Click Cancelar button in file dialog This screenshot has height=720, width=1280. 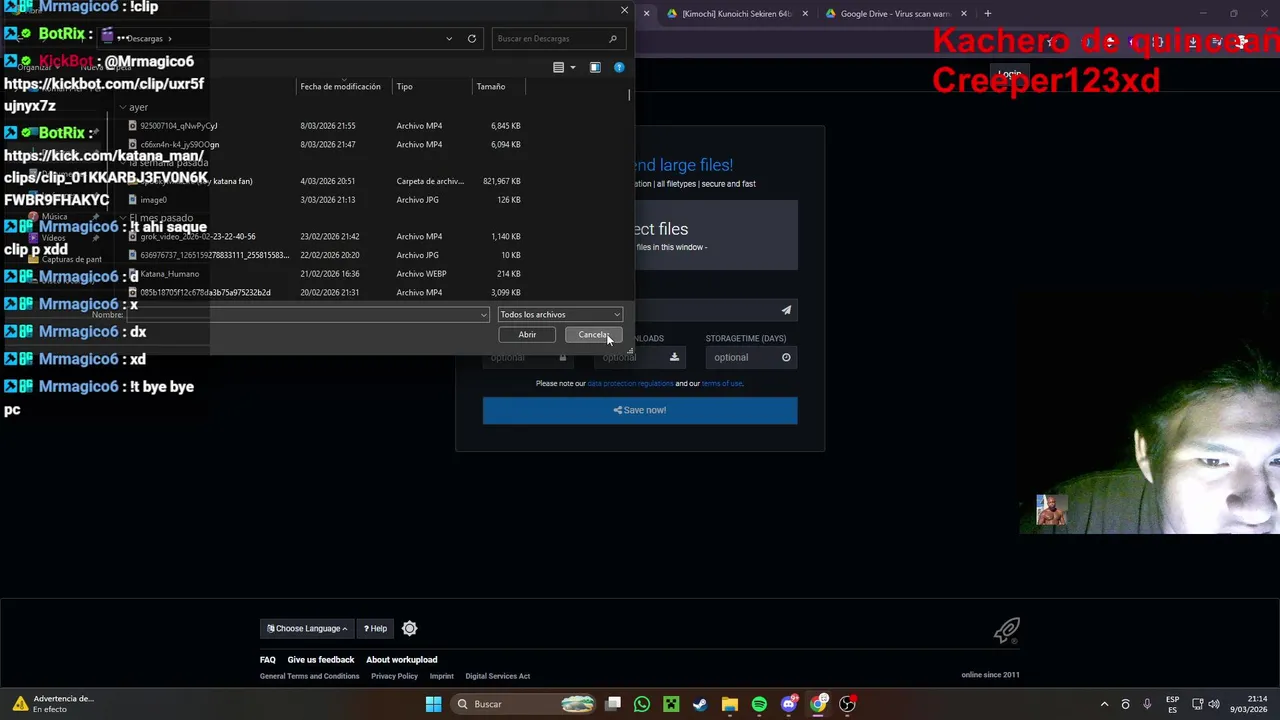click(593, 335)
